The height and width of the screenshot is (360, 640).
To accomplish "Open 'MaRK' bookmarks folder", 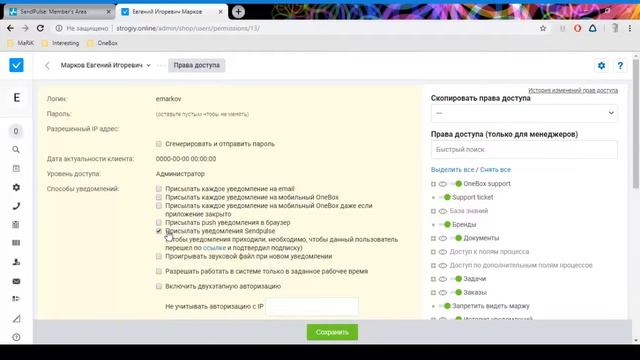I will (21, 43).
